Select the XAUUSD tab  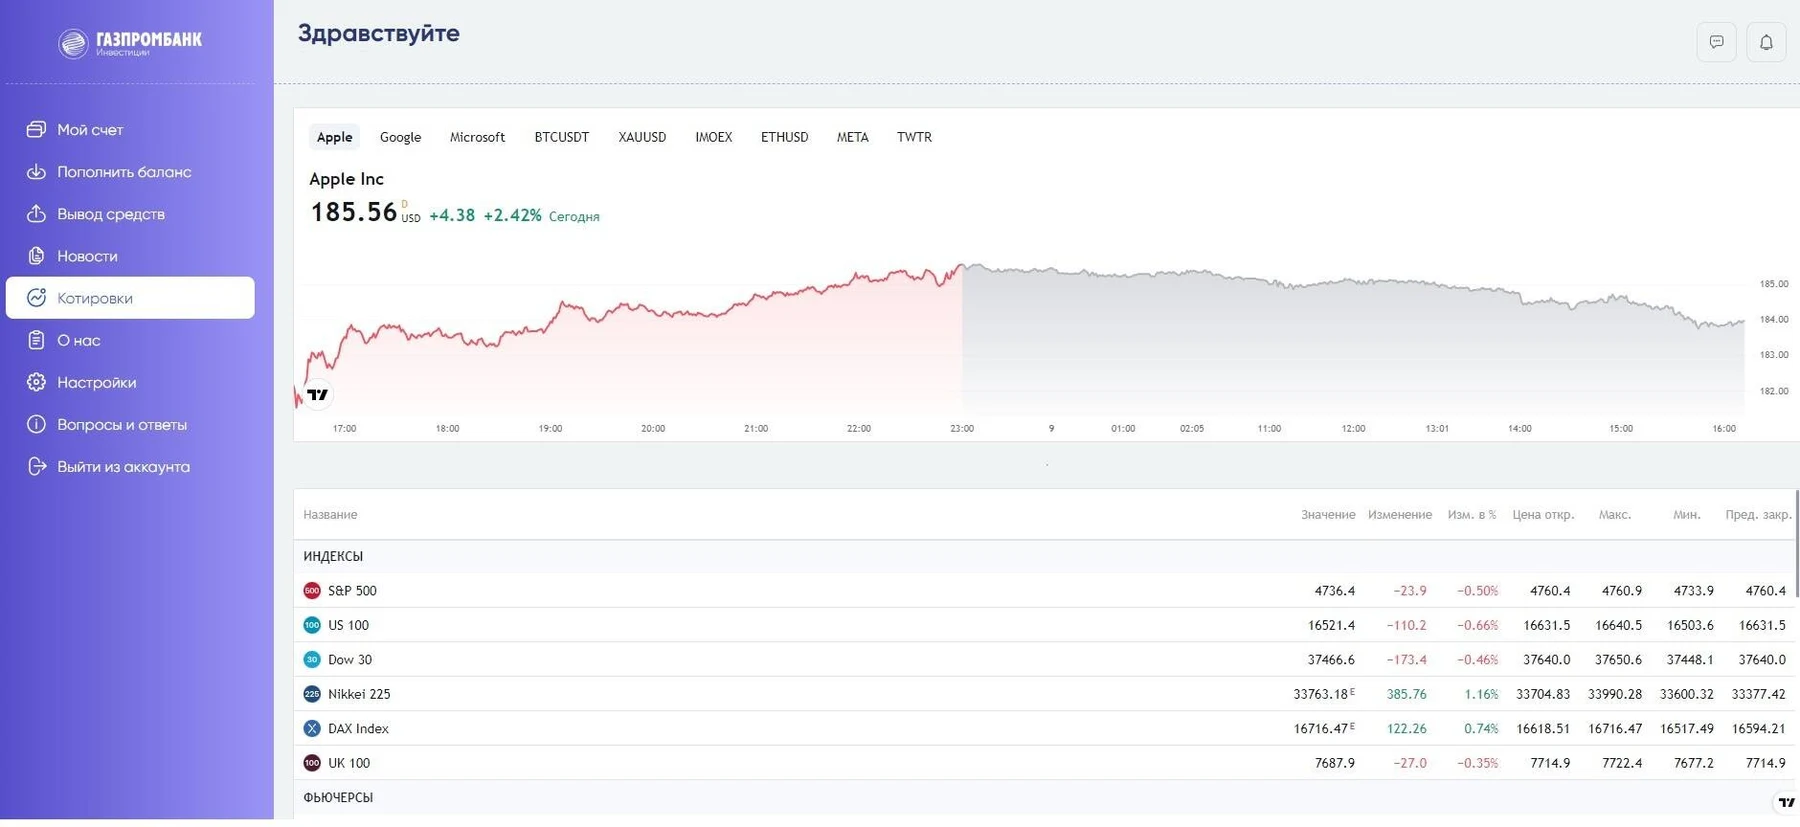[x=642, y=137]
